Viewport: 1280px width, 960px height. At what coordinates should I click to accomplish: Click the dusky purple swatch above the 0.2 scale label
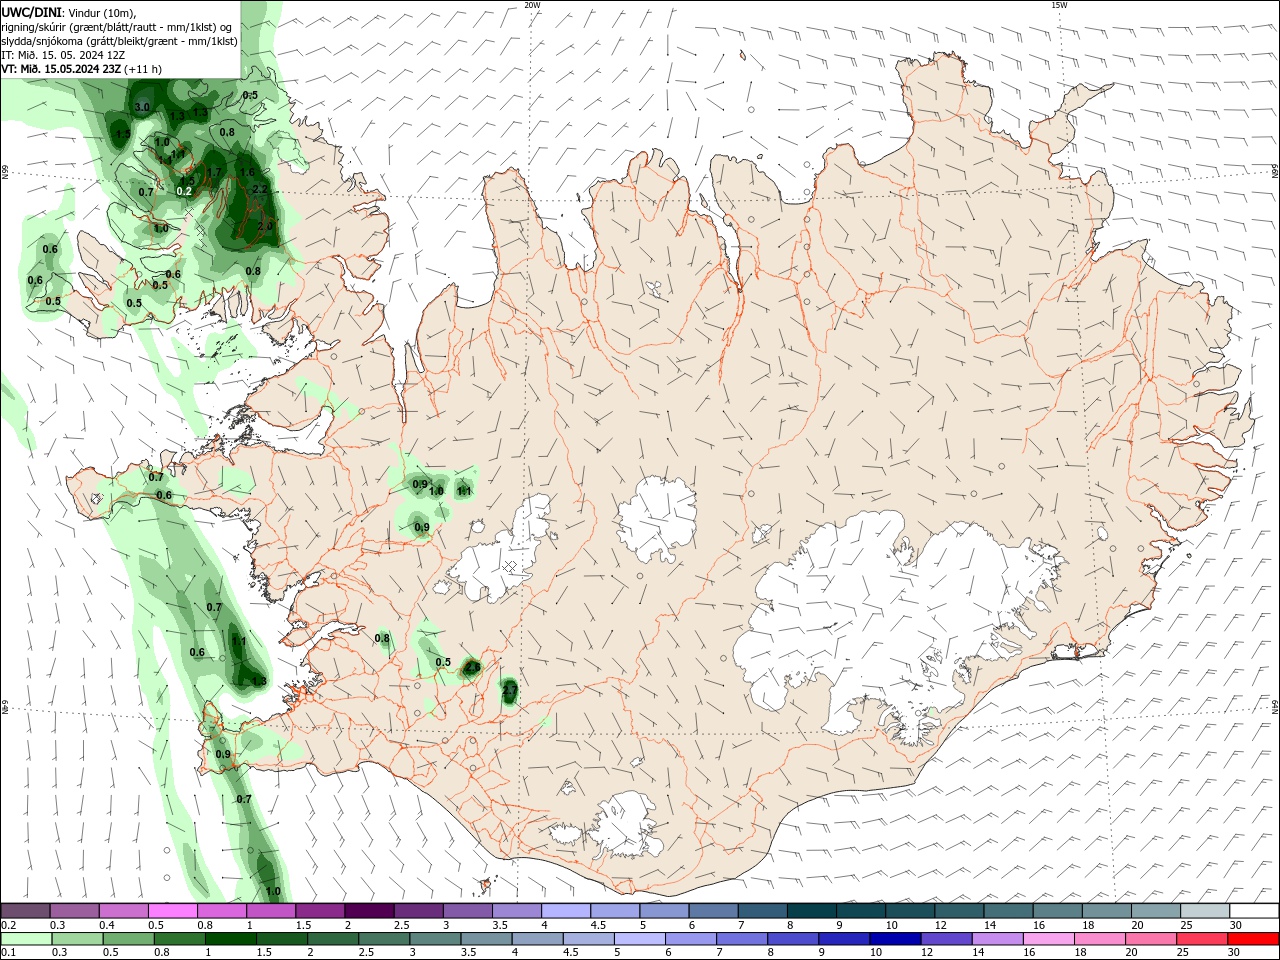25,911
